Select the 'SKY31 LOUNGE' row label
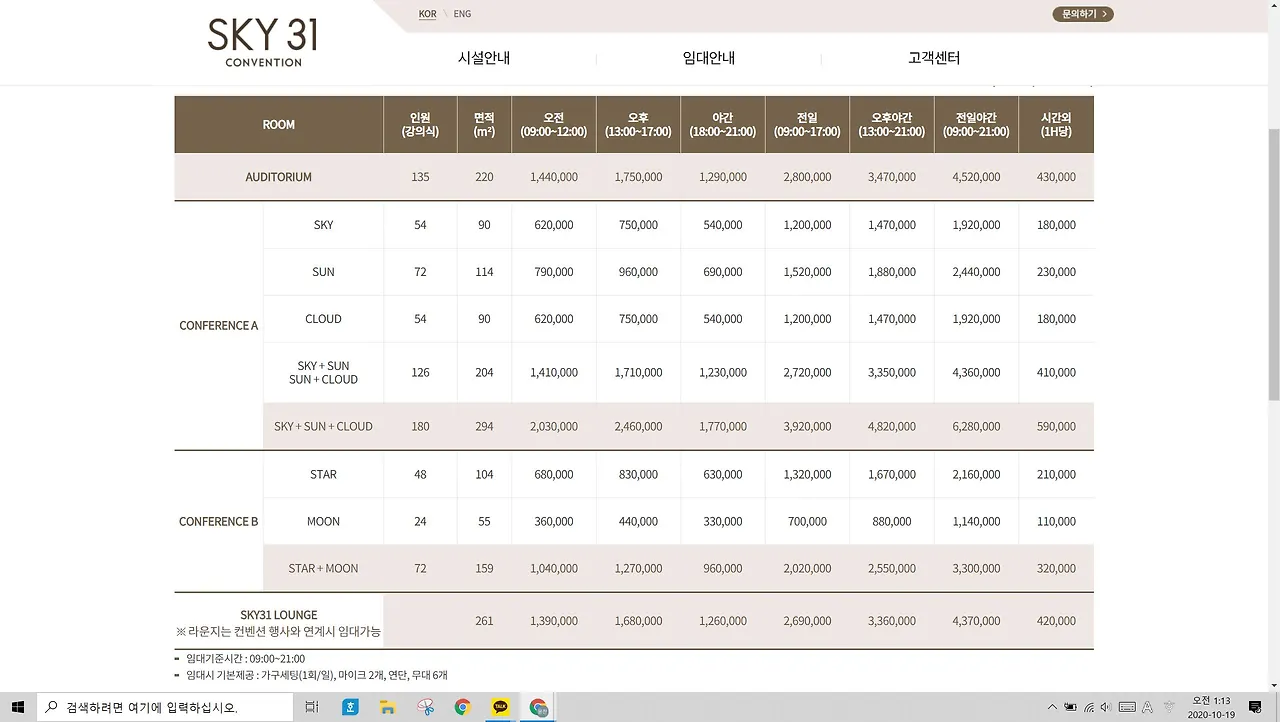 279,615
